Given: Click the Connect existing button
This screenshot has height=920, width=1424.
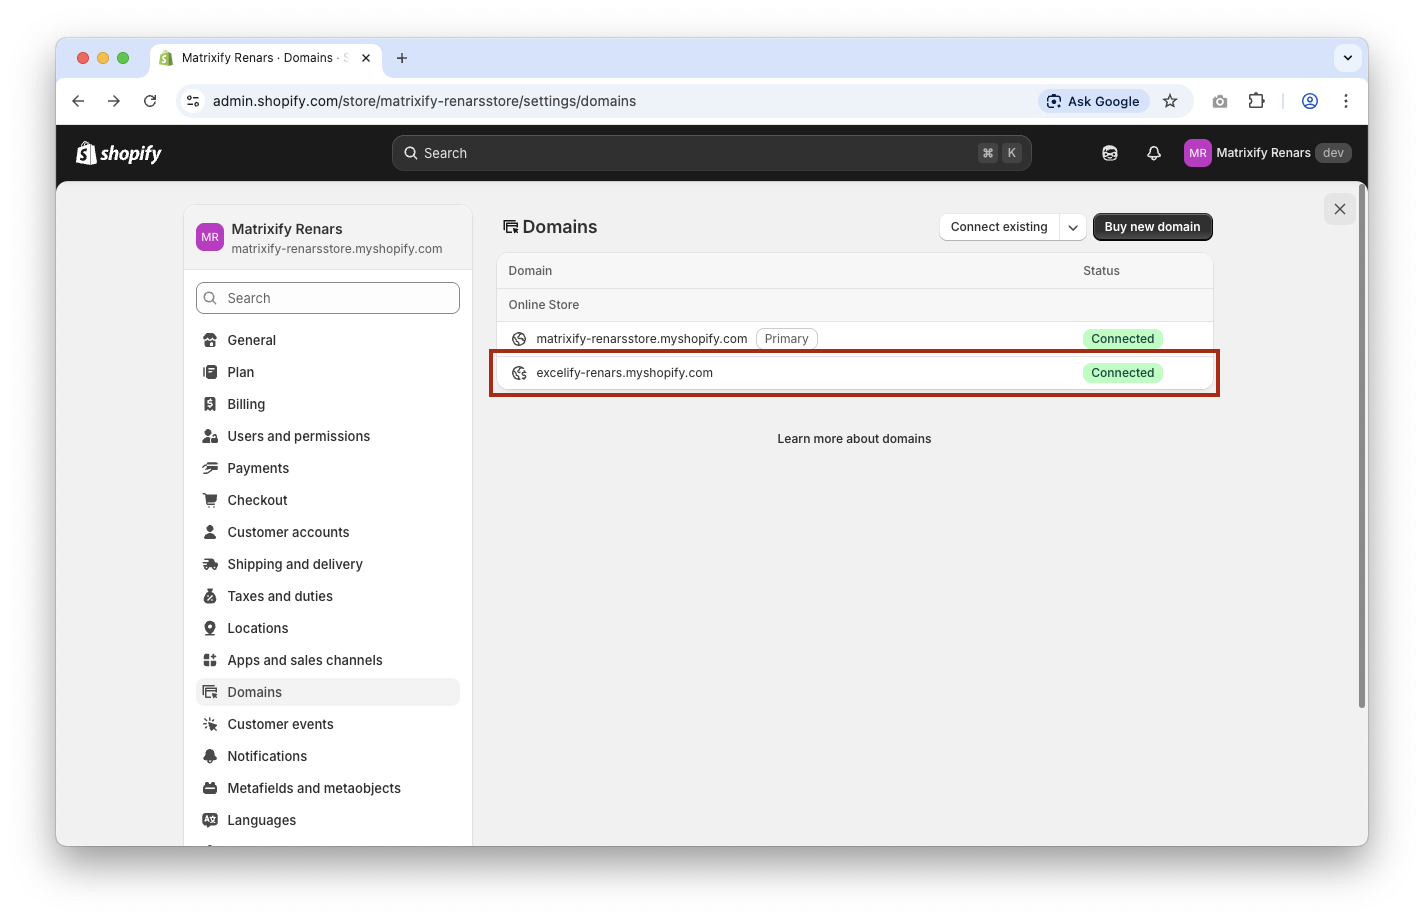Looking at the screenshot, I should pyautogui.click(x=998, y=227).
